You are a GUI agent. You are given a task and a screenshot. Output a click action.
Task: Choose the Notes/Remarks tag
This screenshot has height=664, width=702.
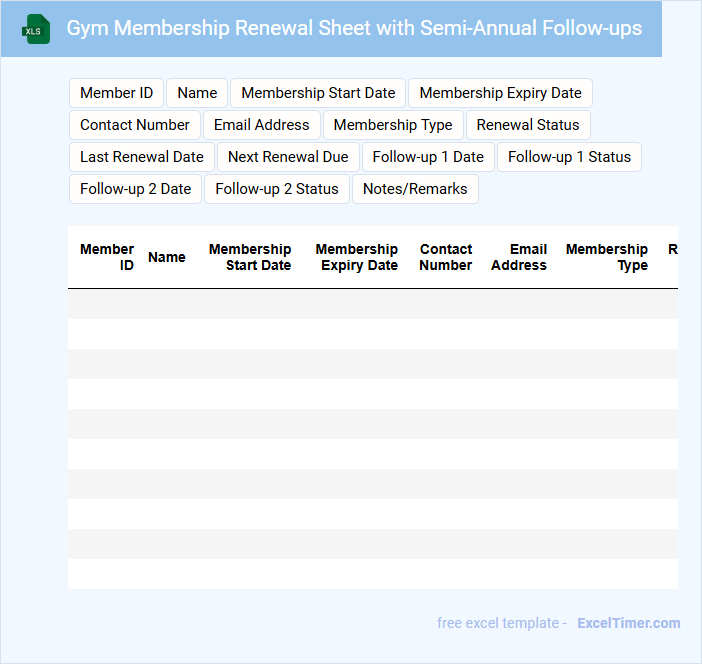point(415,189)
